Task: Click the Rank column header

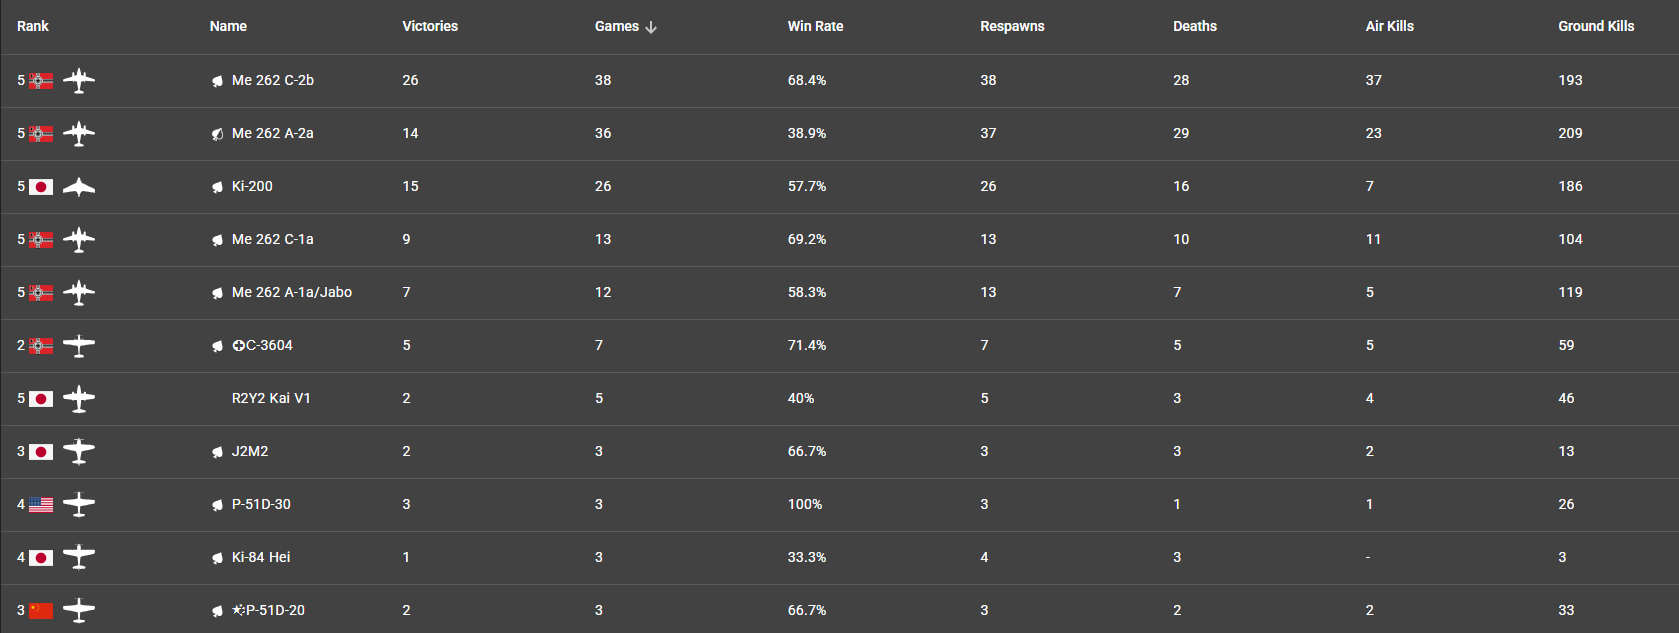Action: click(x=33, y=27)
